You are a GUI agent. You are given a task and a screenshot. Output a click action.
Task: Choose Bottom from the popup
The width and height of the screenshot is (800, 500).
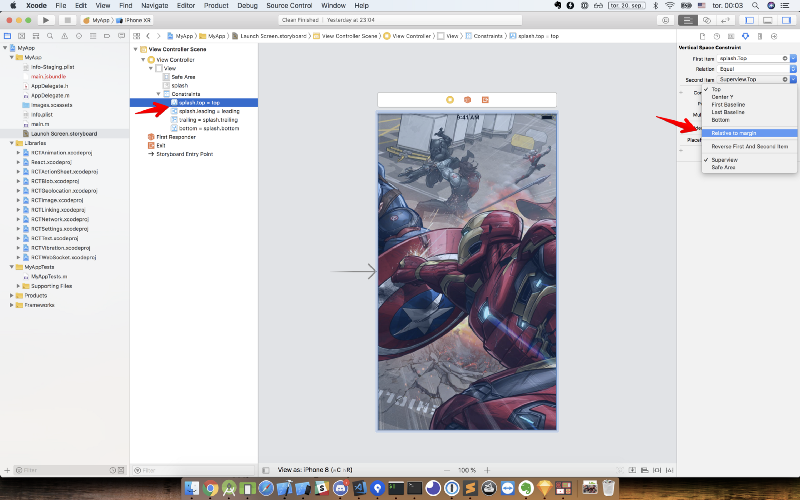pyautogui.click(x=720, y=120)
